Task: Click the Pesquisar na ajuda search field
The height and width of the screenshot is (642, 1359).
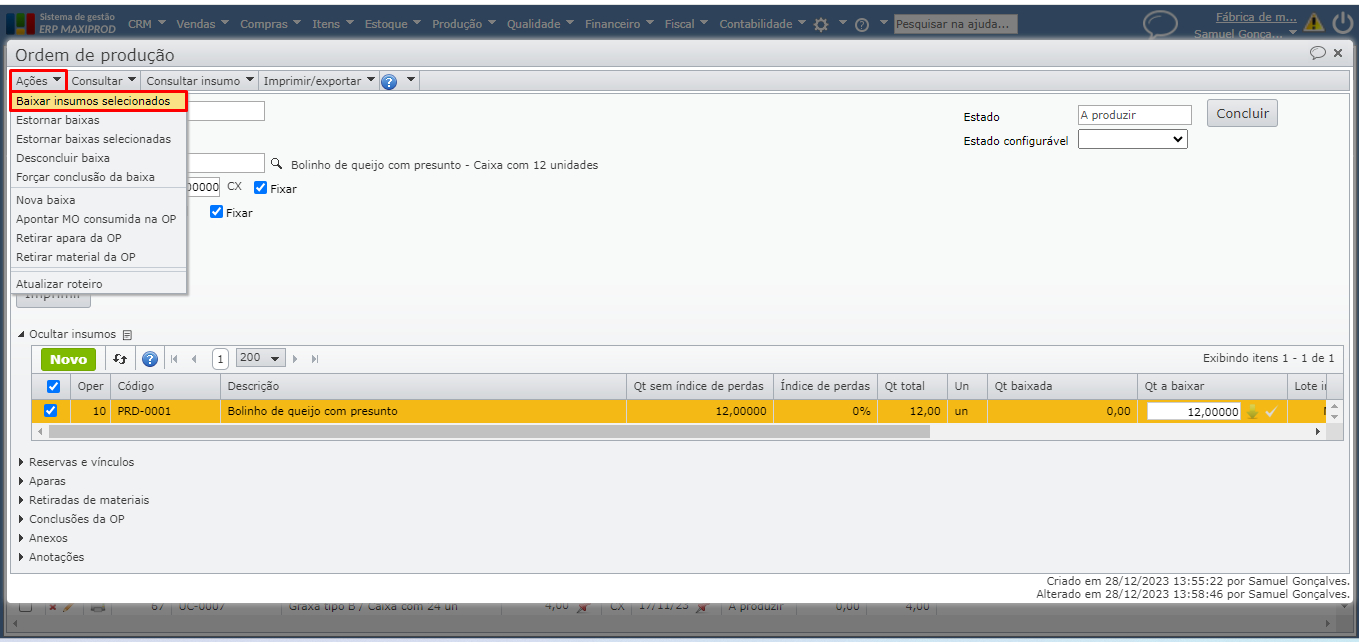Action: (955, 24)
